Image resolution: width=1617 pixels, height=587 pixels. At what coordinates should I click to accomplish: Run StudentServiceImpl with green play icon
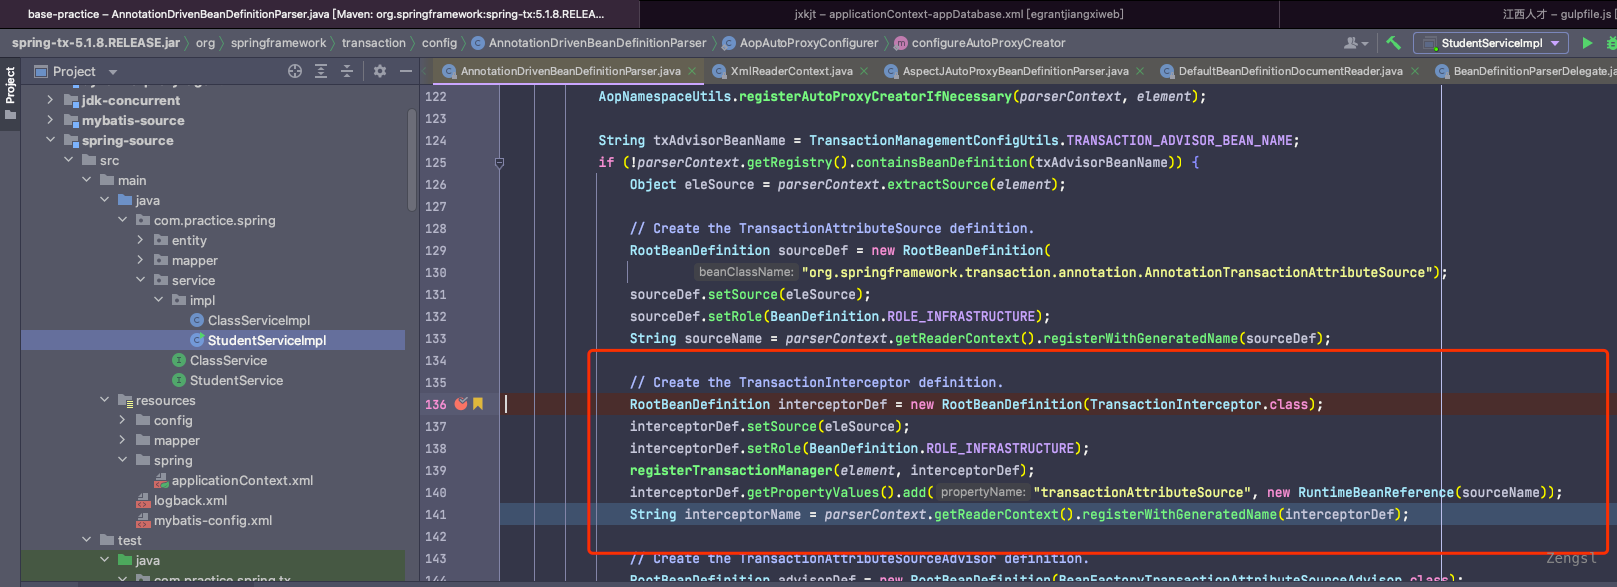[x=1587, y=43]
